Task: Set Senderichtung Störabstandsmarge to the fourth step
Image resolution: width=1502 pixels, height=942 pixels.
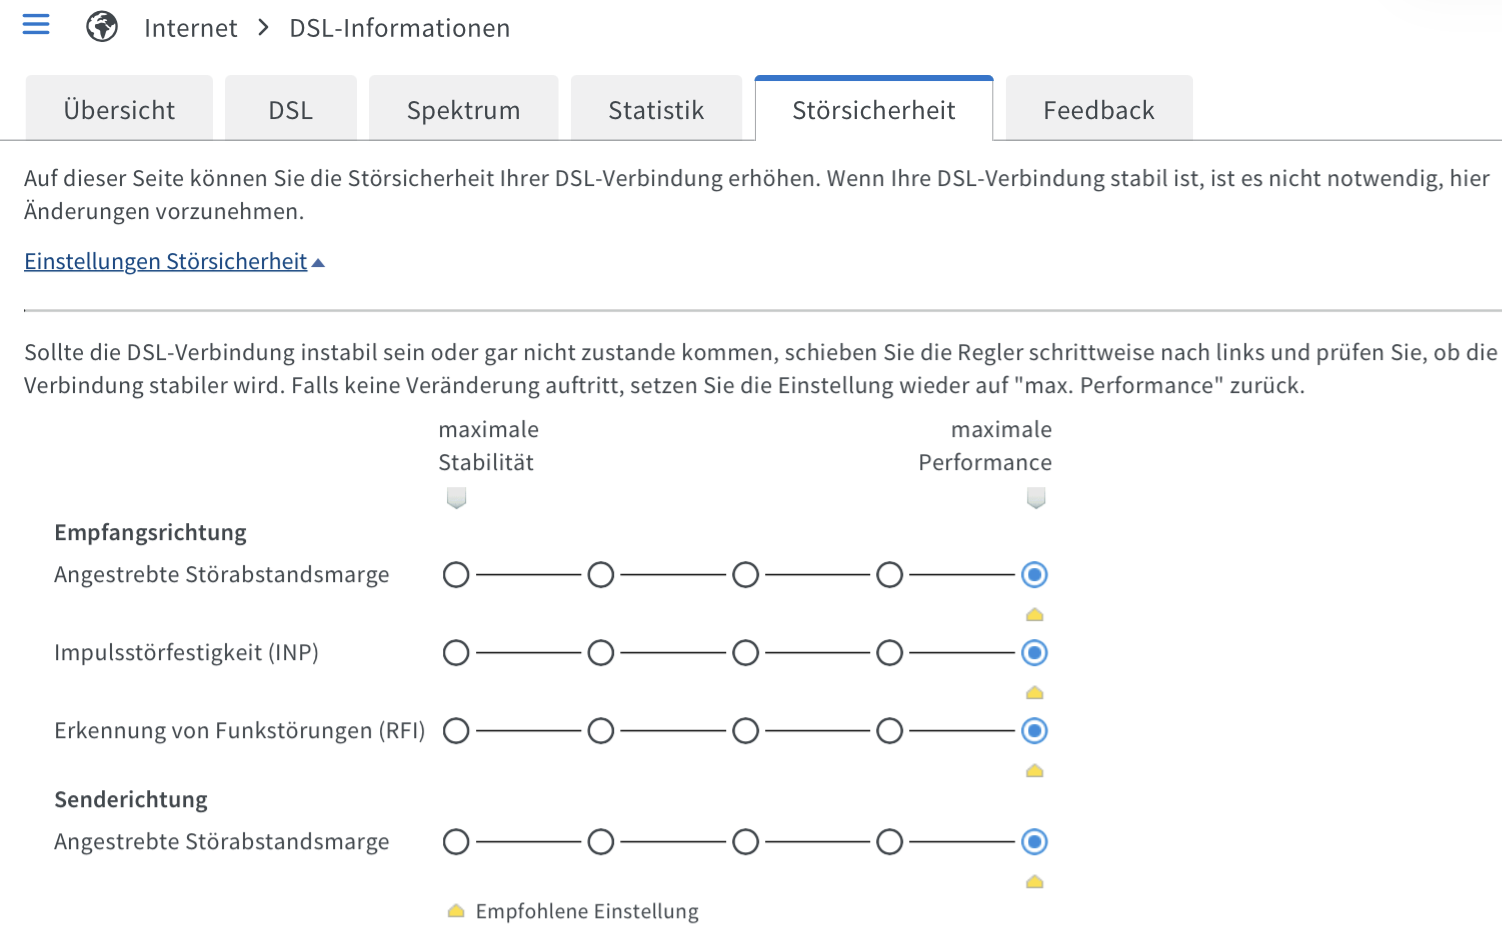Action: (890, 842)
